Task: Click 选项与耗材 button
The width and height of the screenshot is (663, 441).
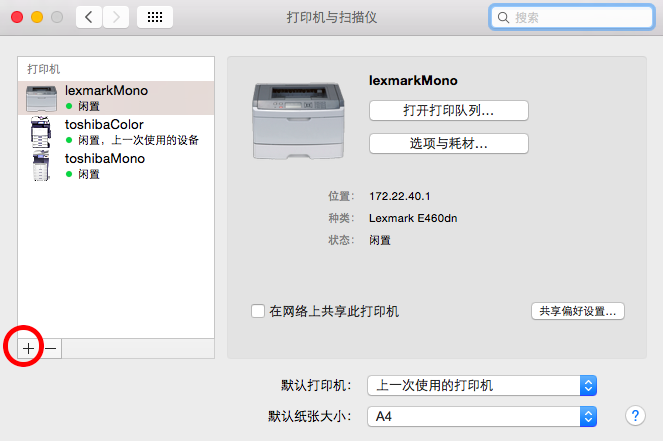Action: coord(449,143)
